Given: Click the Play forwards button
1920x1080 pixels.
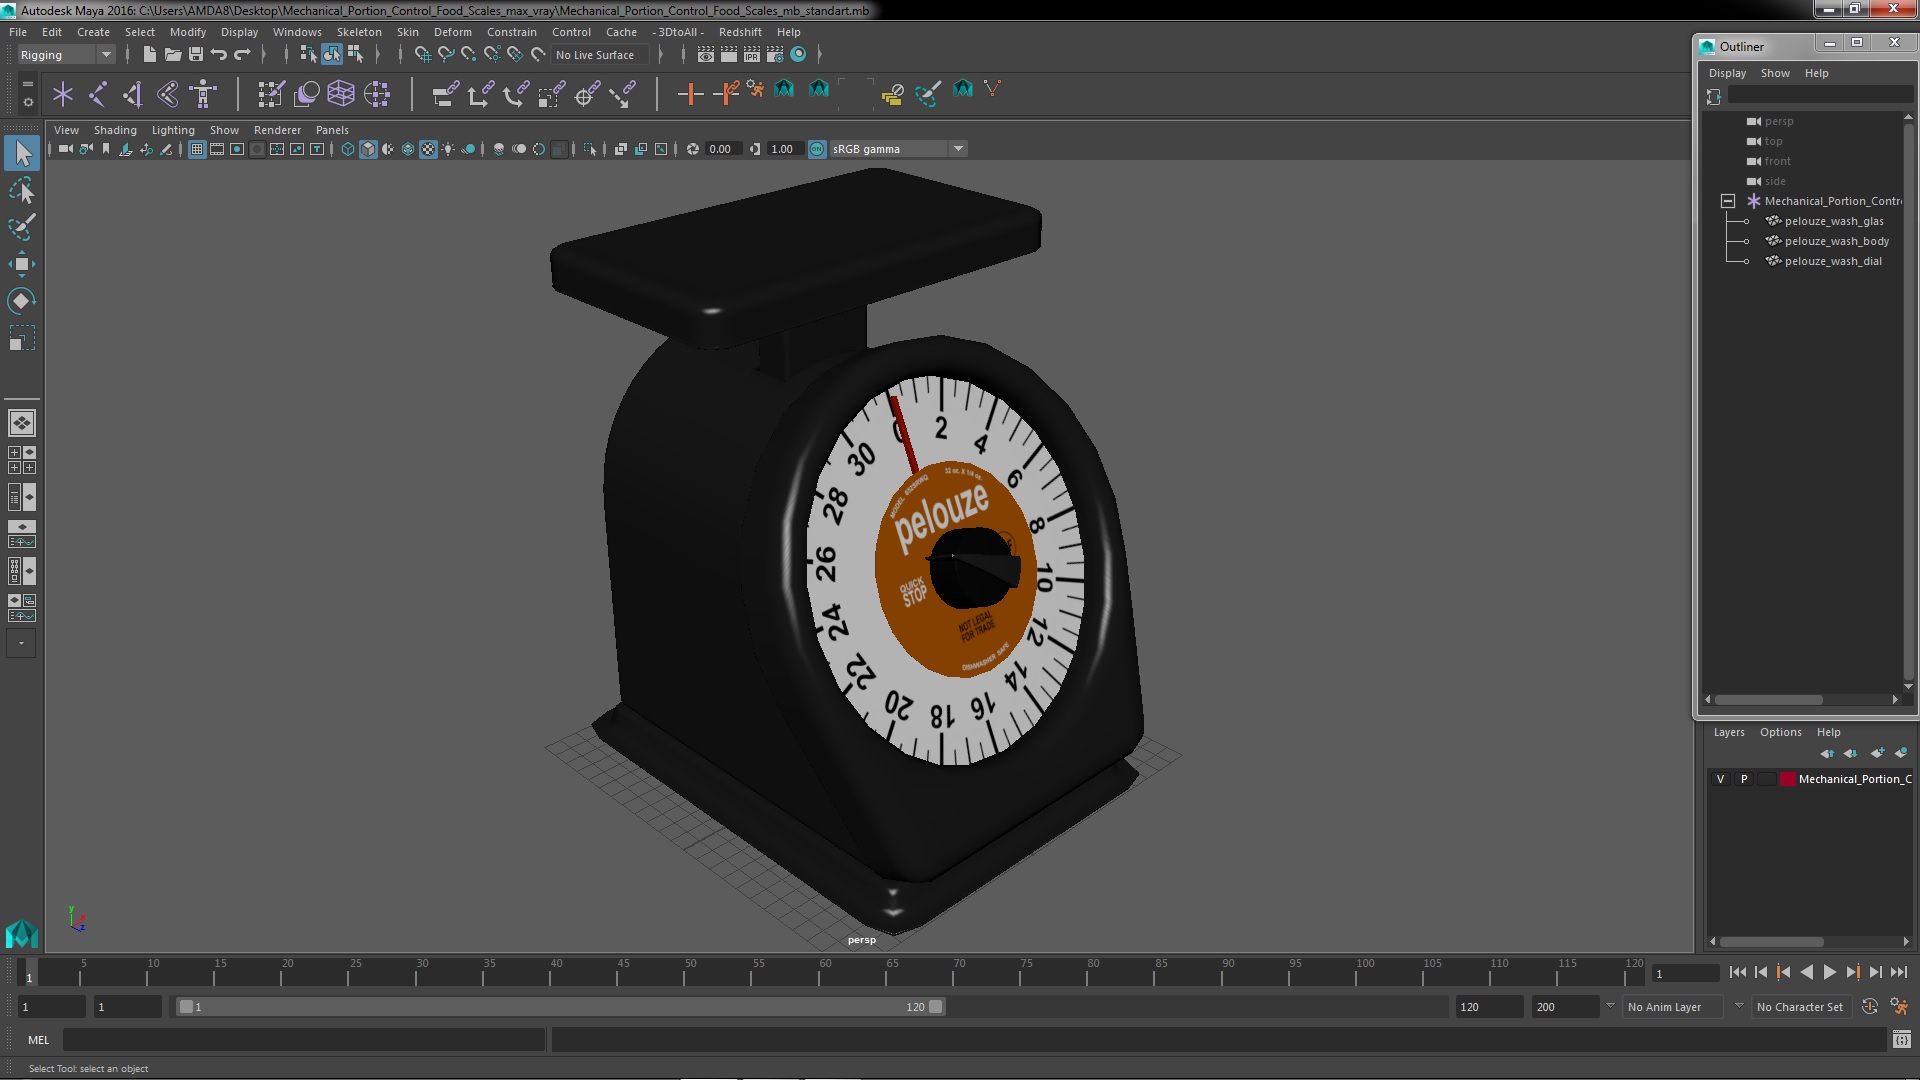Looking at the screenshot, I should [1829, 972].
